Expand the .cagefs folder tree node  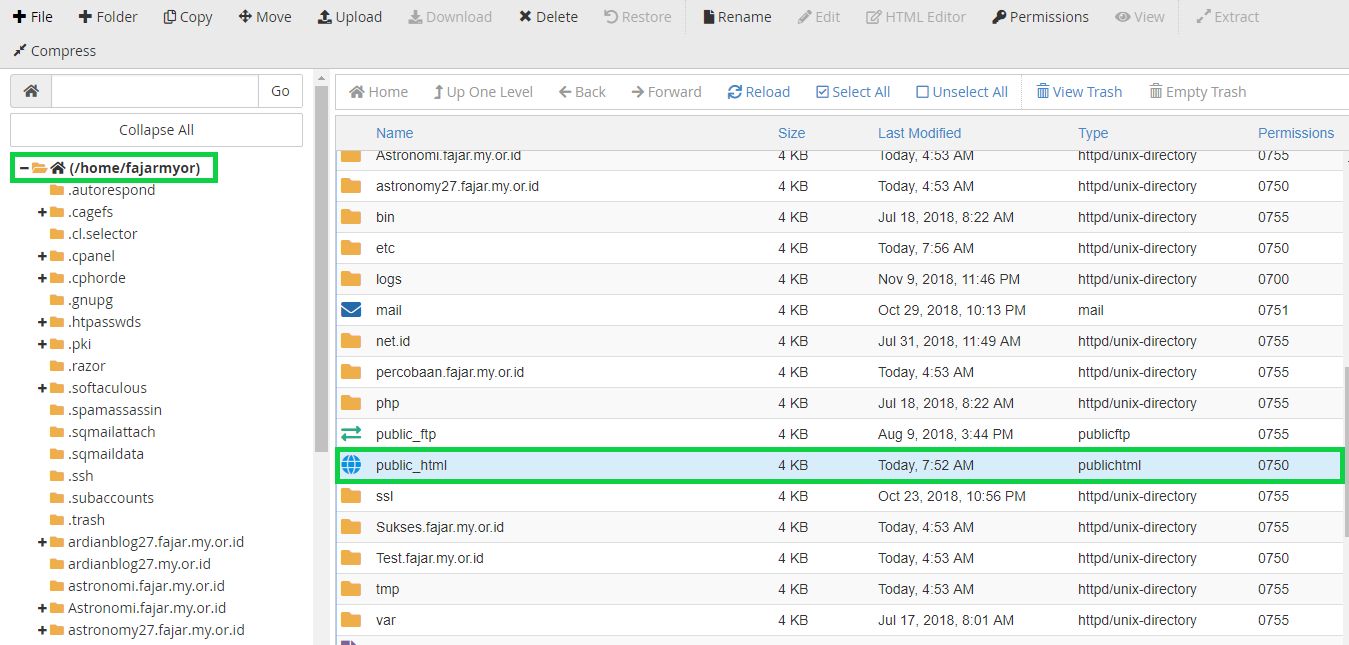coord(42,212)
